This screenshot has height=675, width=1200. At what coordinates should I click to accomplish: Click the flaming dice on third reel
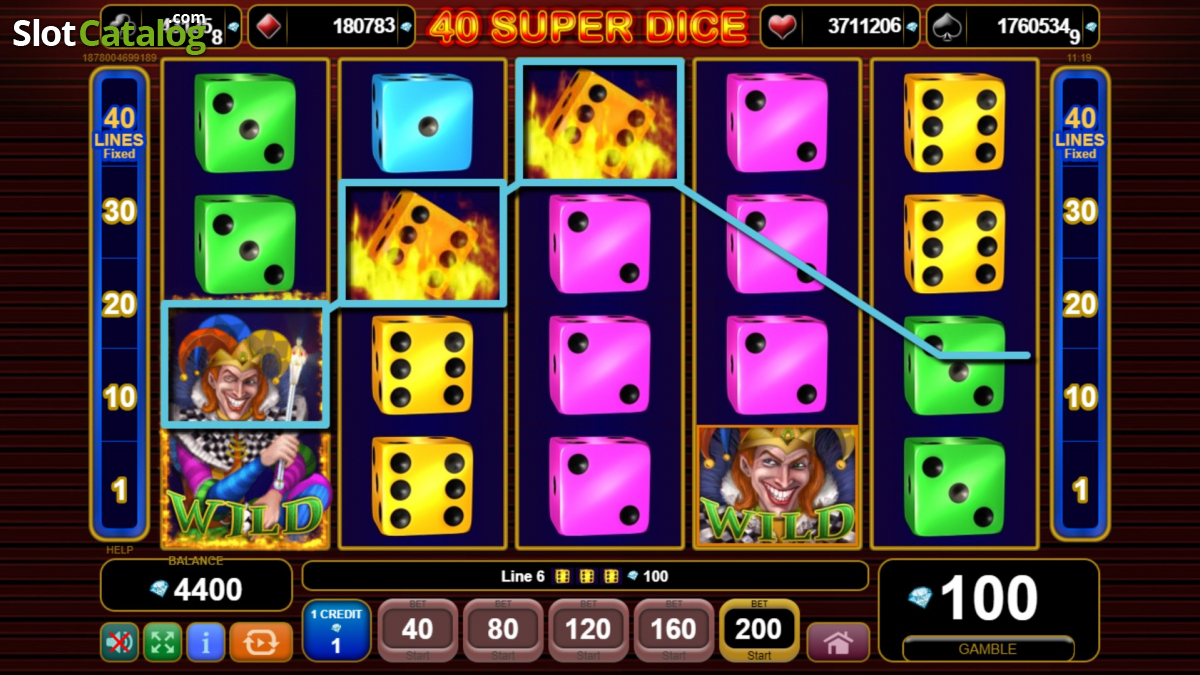point(600,120)
